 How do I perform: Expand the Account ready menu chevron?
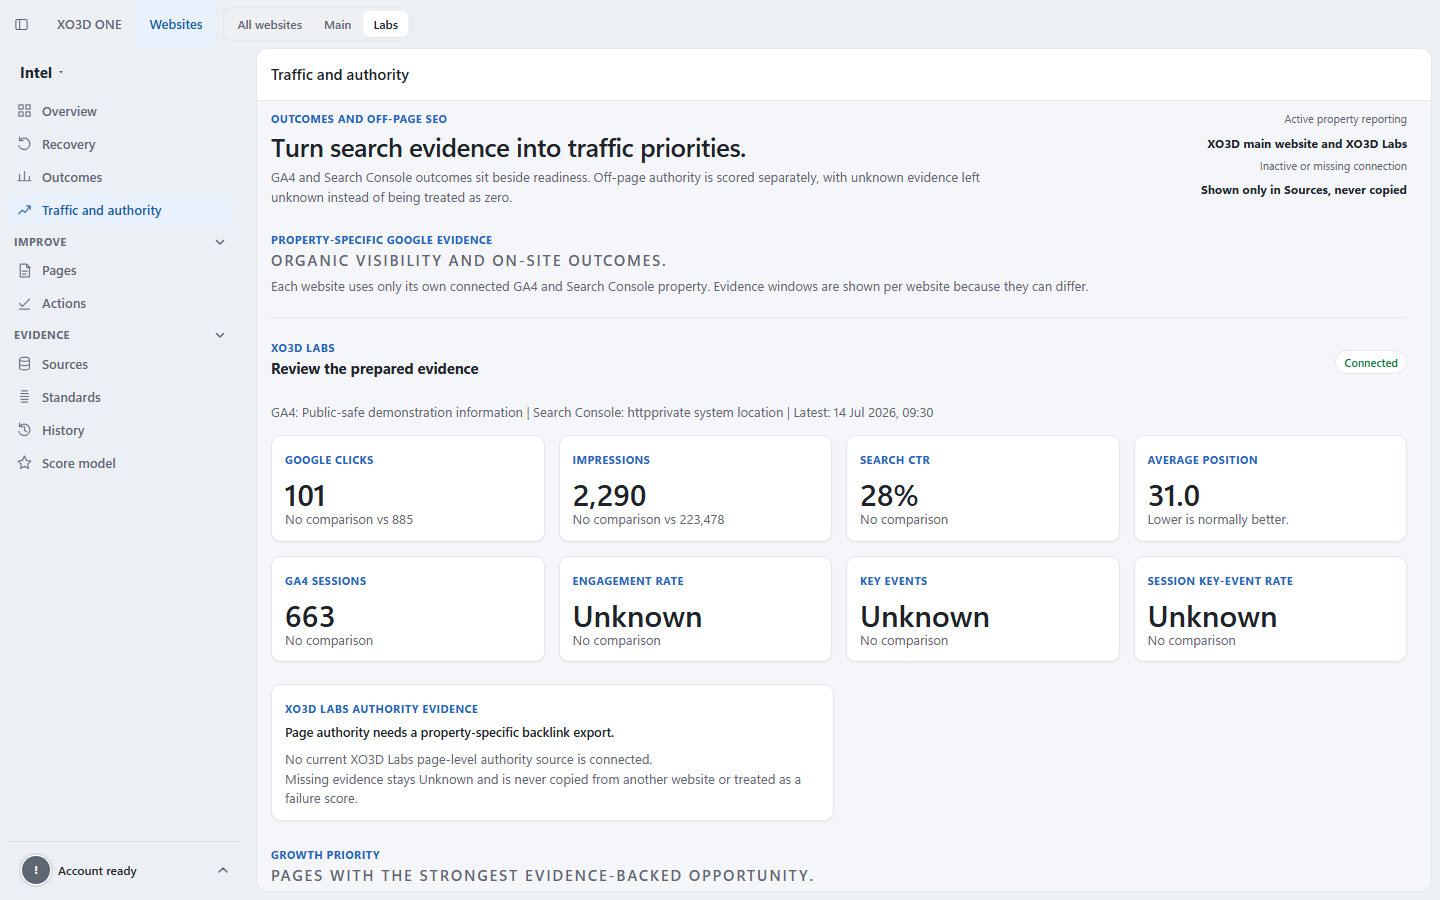click(223, 870)
